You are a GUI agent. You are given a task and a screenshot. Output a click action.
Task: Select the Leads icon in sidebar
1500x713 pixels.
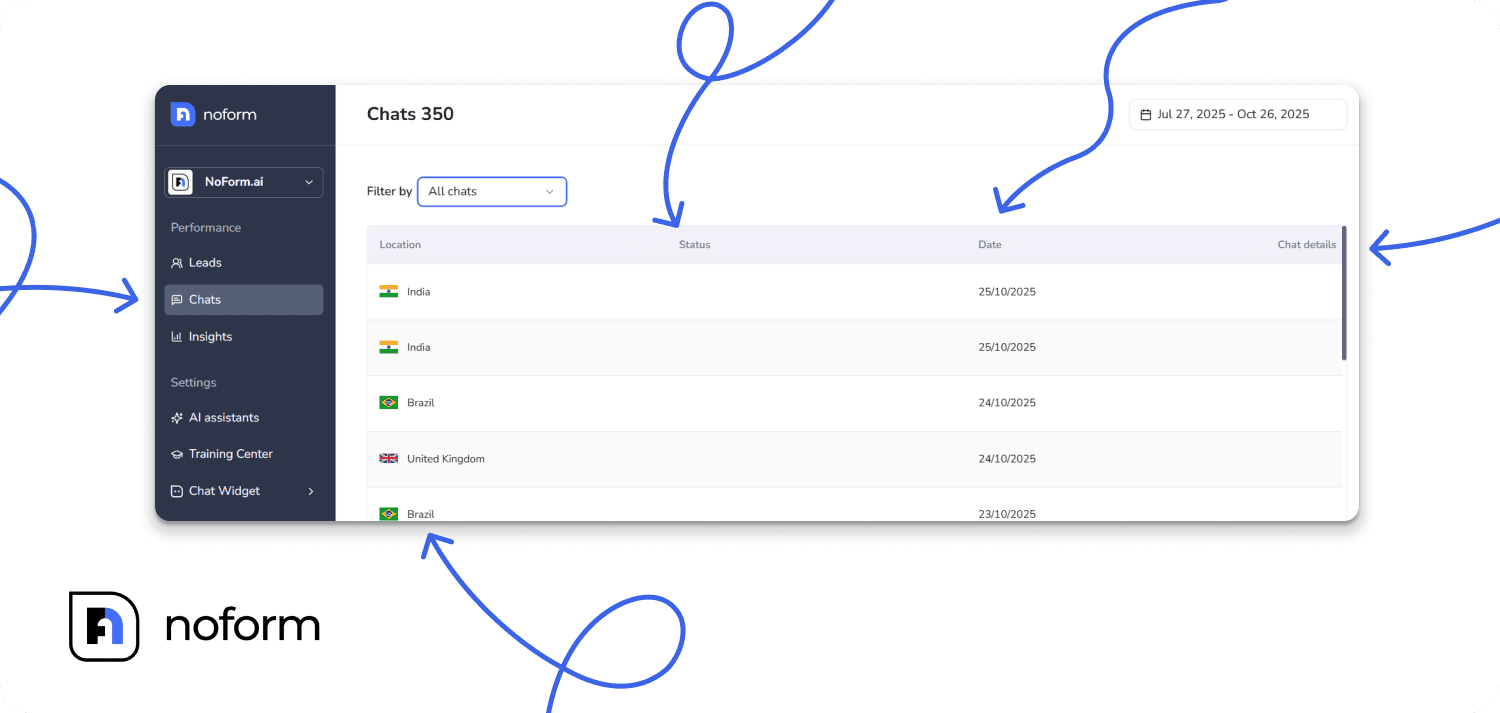pos(177,262)
